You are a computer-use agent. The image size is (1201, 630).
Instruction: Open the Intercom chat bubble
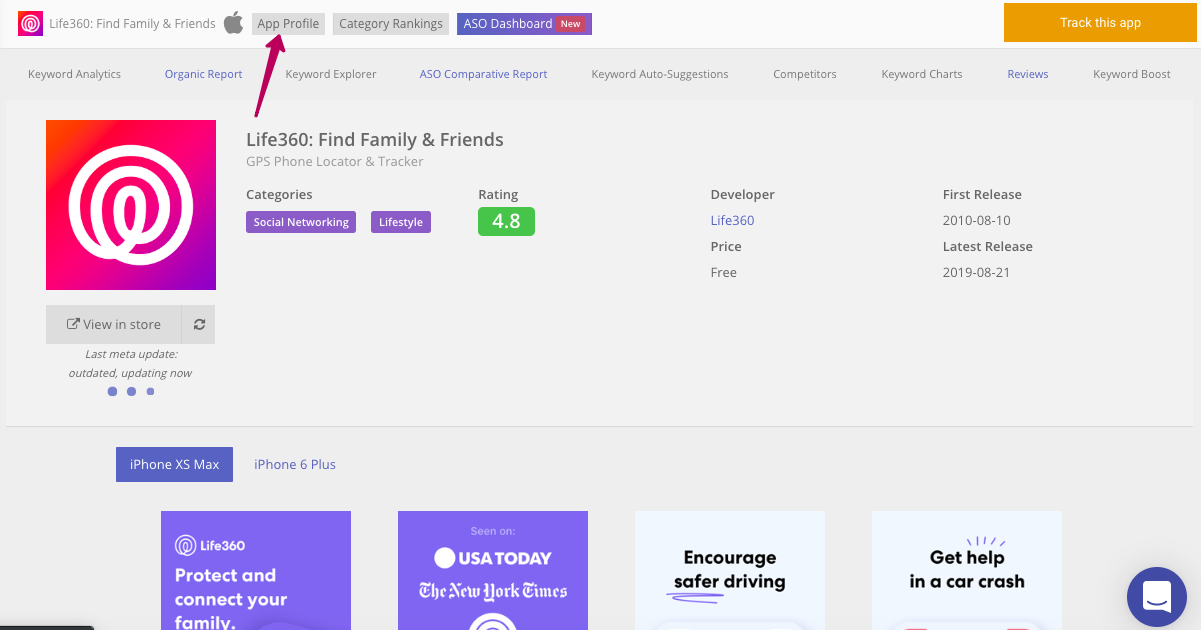[1157, 597]
